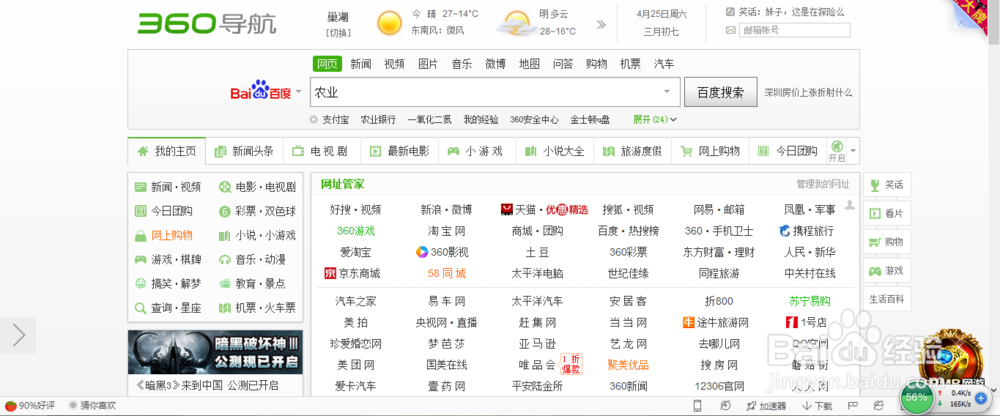
Task: Open the 小游戏 tab
Action: [x=477, y=151]
